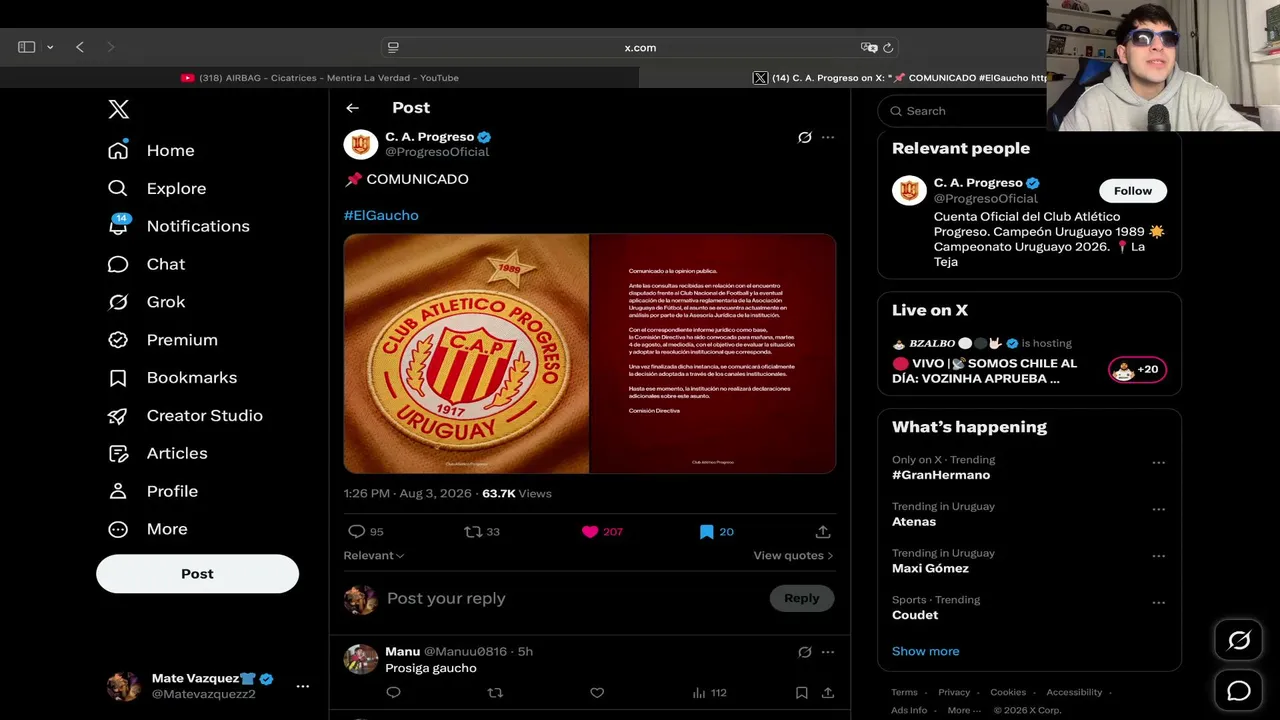Like Manu's reply
This screenshot has width=1280, height=720.
(597, 692)
